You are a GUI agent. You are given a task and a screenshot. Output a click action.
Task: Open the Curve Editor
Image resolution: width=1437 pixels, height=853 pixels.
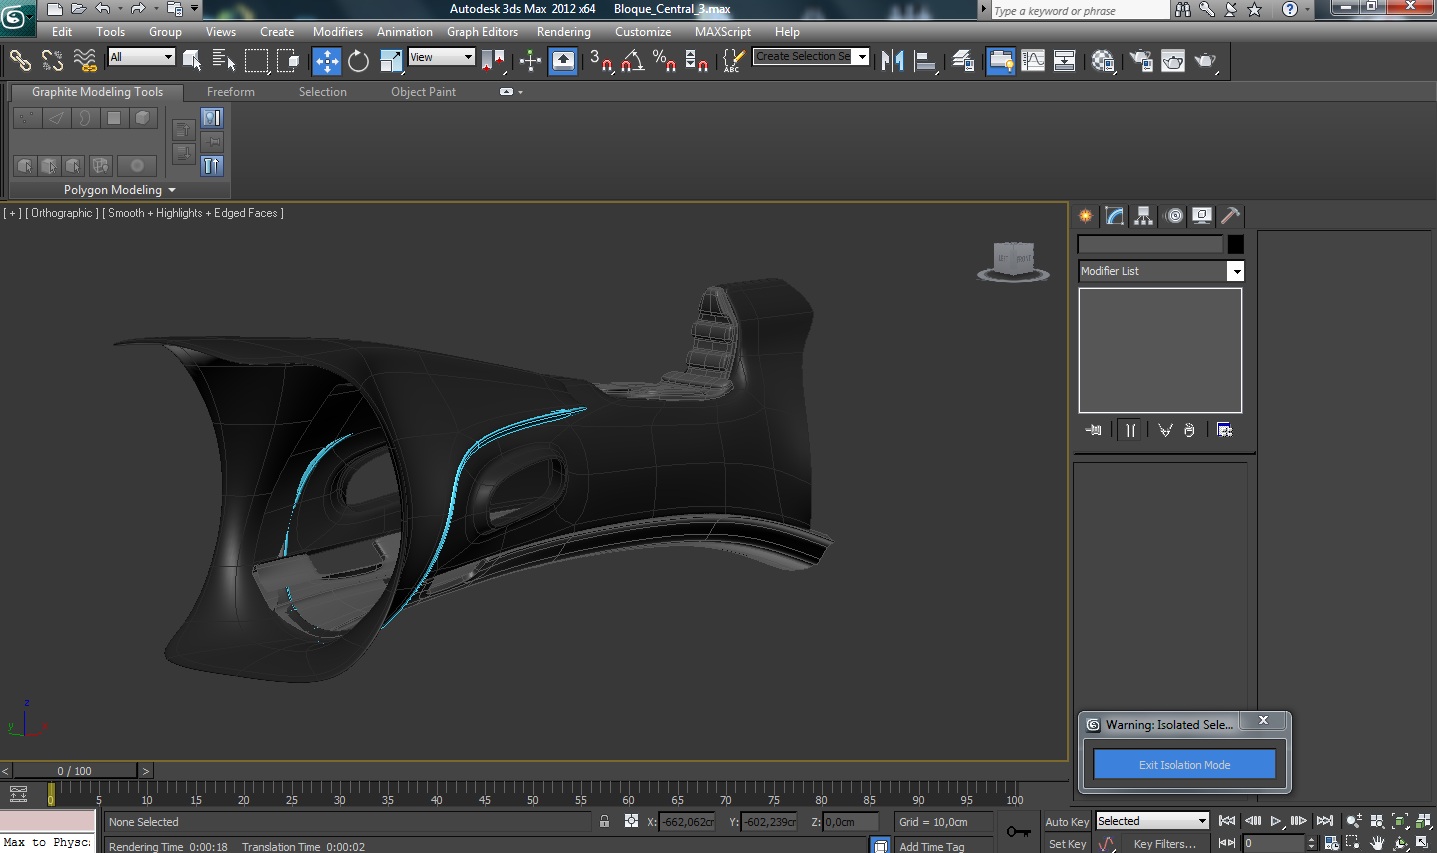coord(1033,61)
